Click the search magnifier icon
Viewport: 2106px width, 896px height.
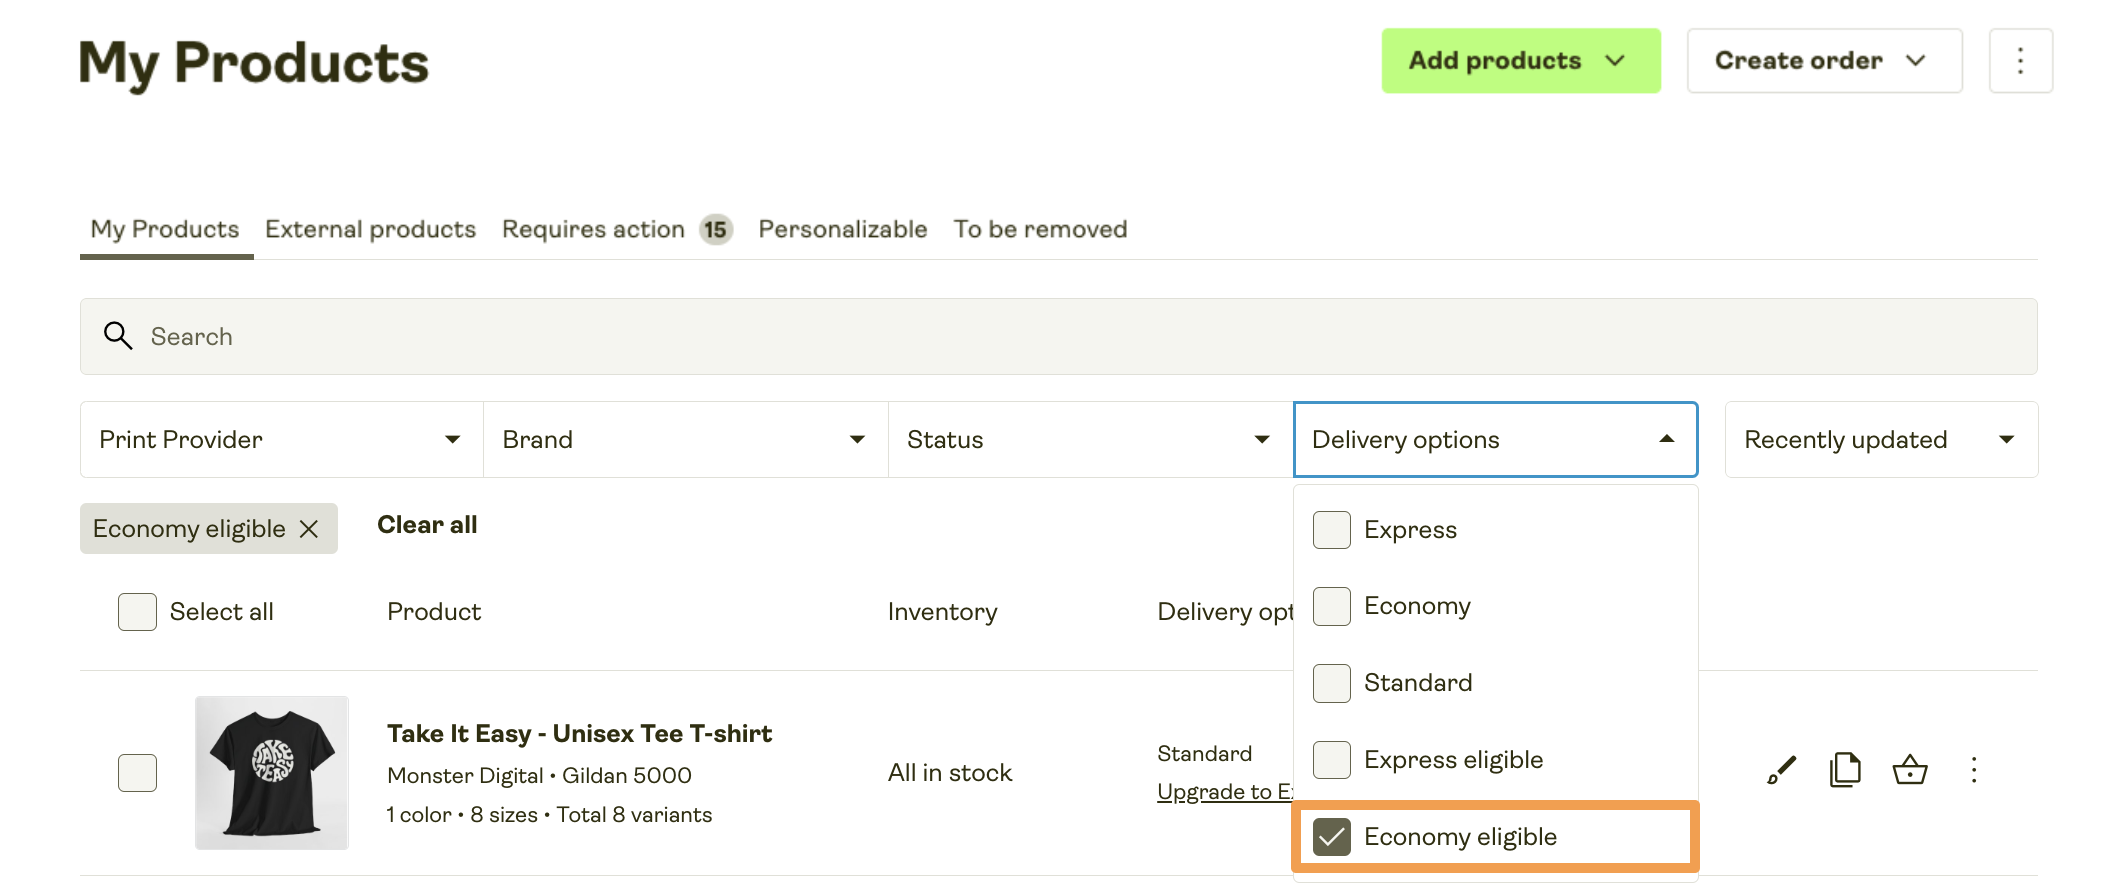(x=118, y=336)
